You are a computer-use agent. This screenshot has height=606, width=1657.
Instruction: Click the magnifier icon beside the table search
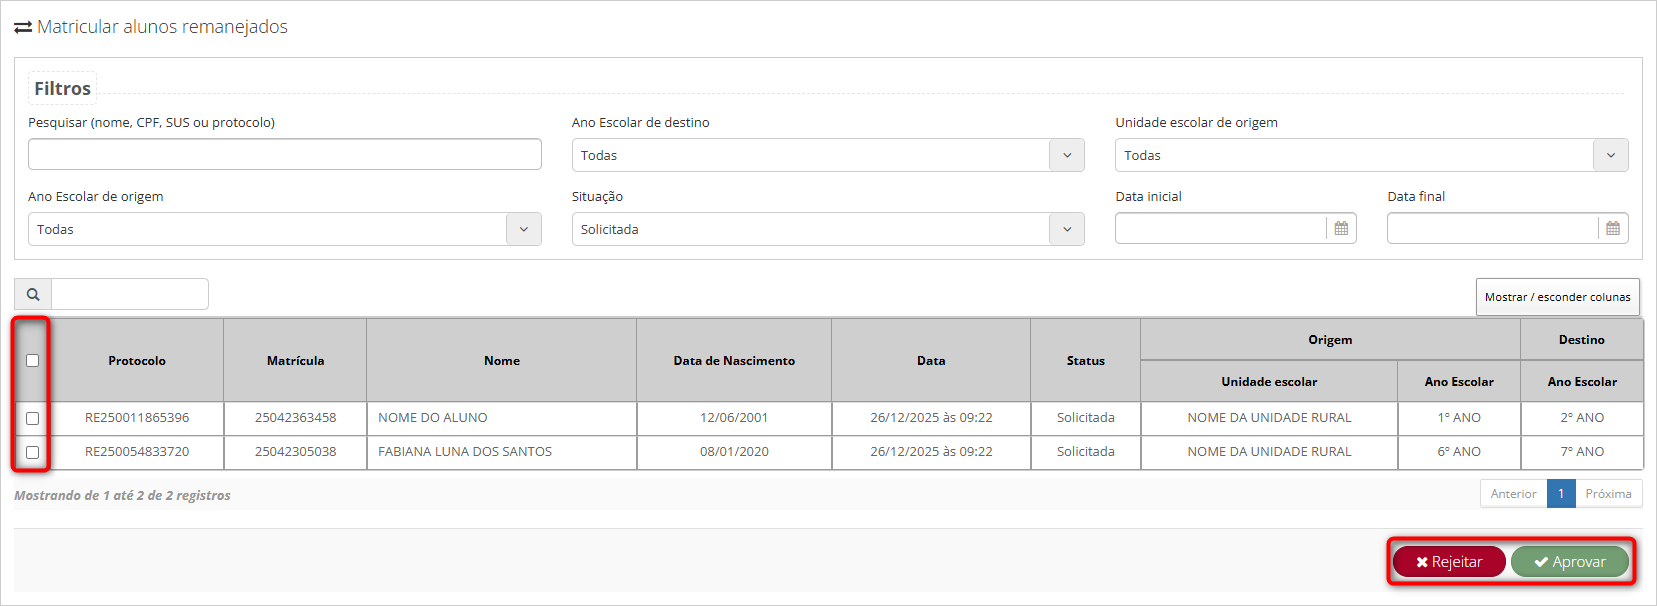tap(33, 294)
